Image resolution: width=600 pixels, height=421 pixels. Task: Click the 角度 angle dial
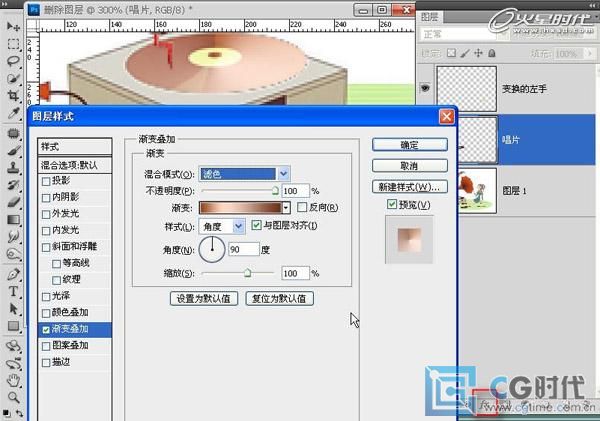coord(212,250)
